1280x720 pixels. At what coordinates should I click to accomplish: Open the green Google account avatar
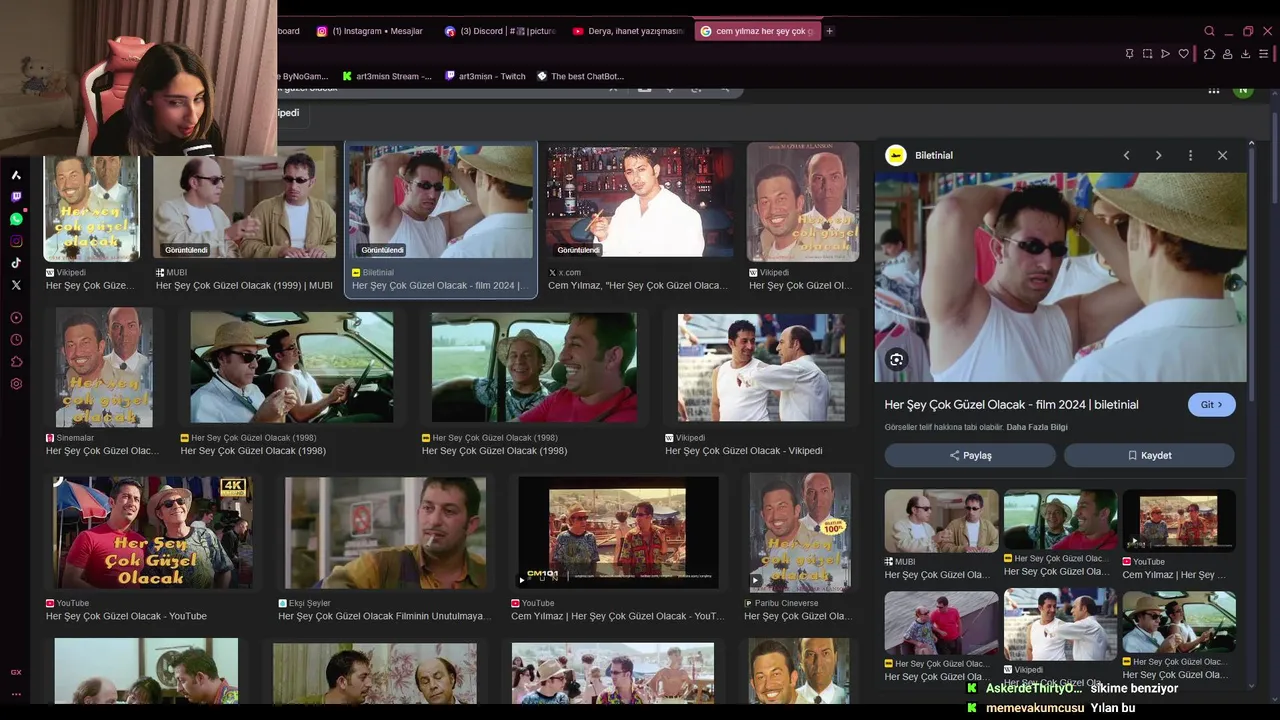click(1243, 90)
